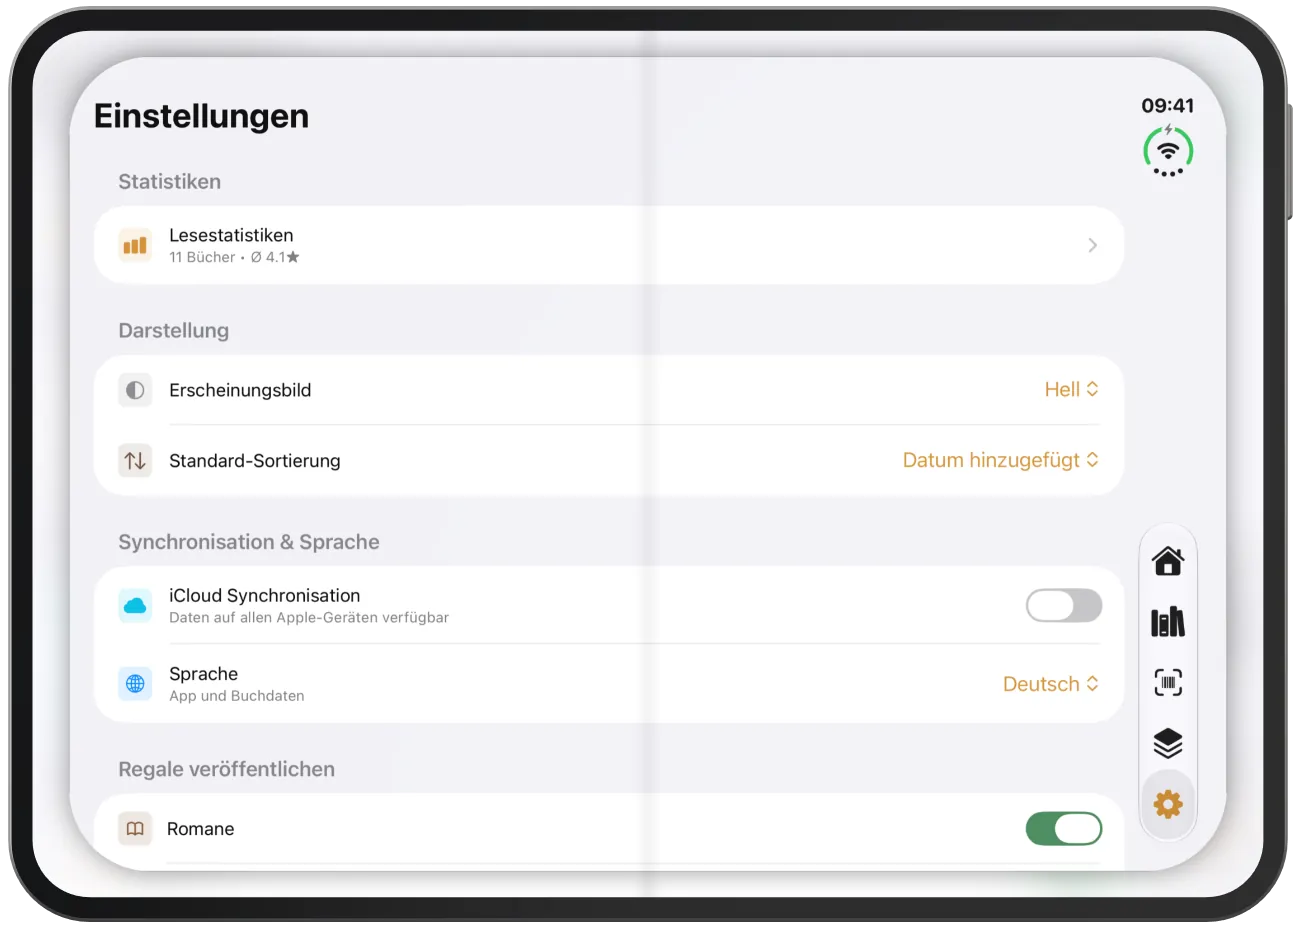
Task: Open the Lesestatistiken row
Action: [609, 245]
